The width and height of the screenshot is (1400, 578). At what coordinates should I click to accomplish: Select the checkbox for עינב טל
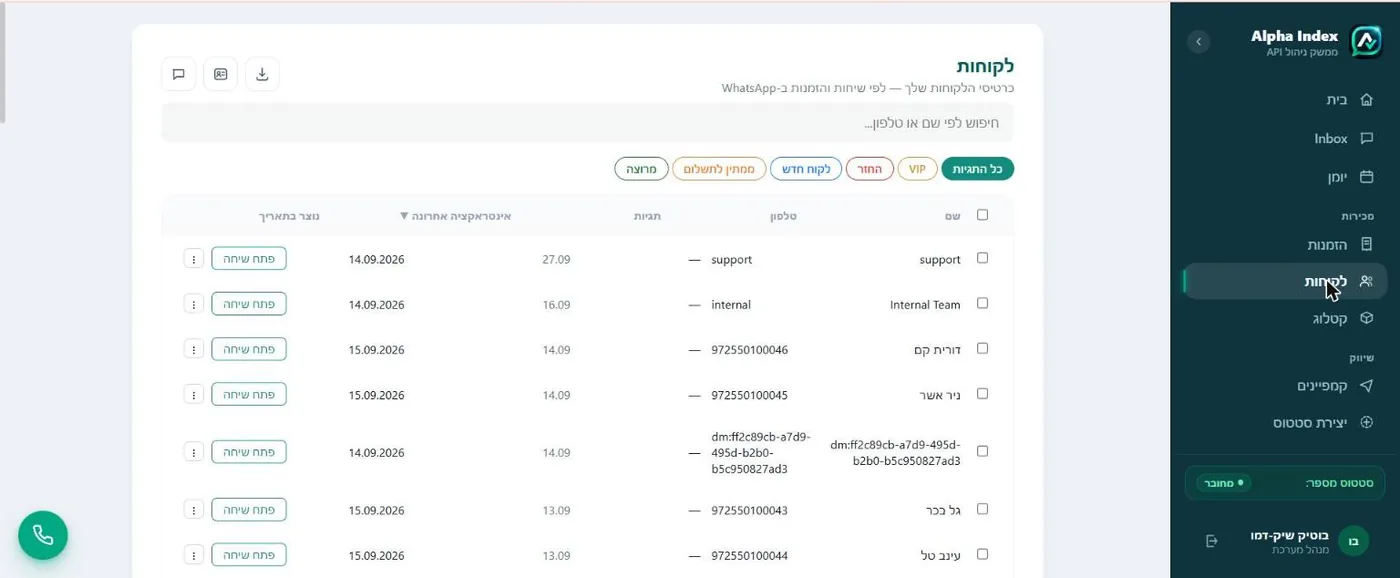point(982,554)
